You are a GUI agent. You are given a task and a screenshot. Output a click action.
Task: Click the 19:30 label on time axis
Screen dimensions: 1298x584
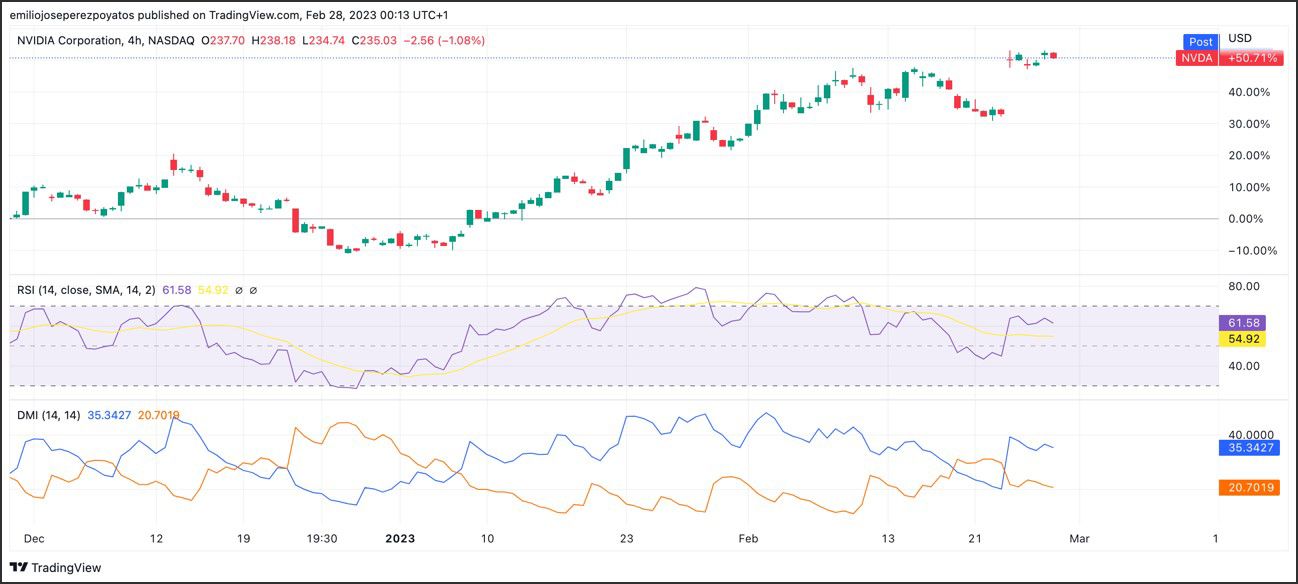[320, 538]
